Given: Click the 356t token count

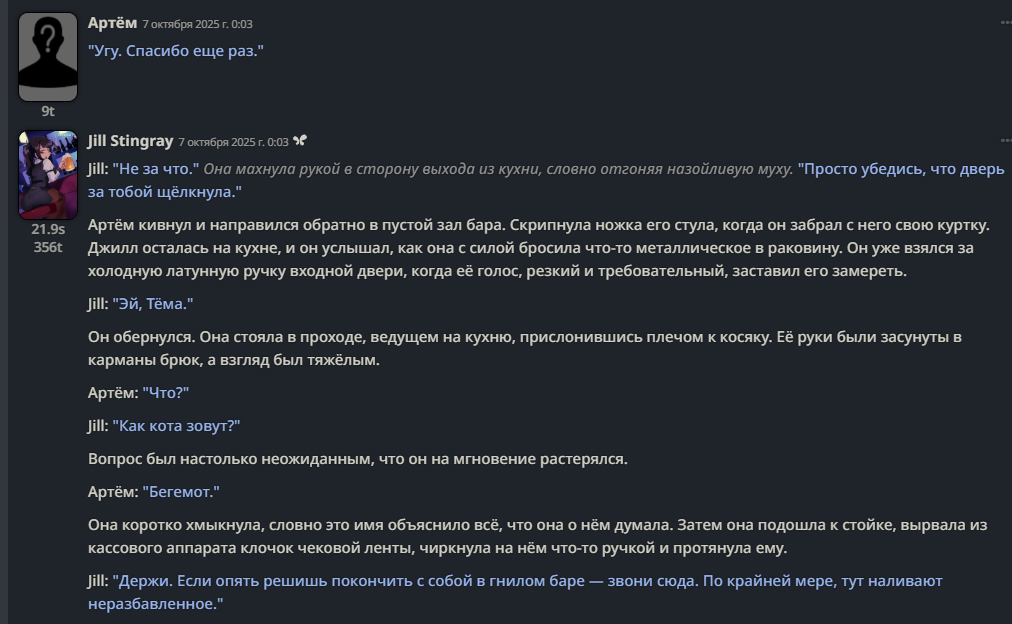Looking at the screenshot, I should (48, 246).
